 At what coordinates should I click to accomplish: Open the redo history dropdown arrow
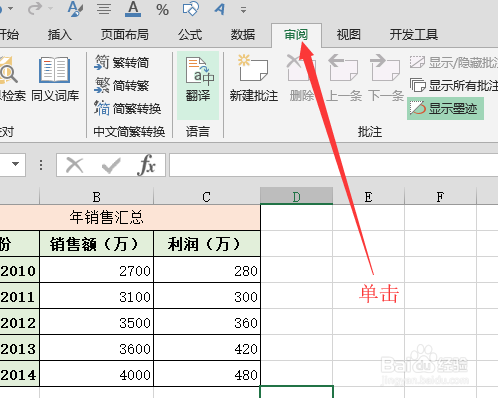click(51, 8)
